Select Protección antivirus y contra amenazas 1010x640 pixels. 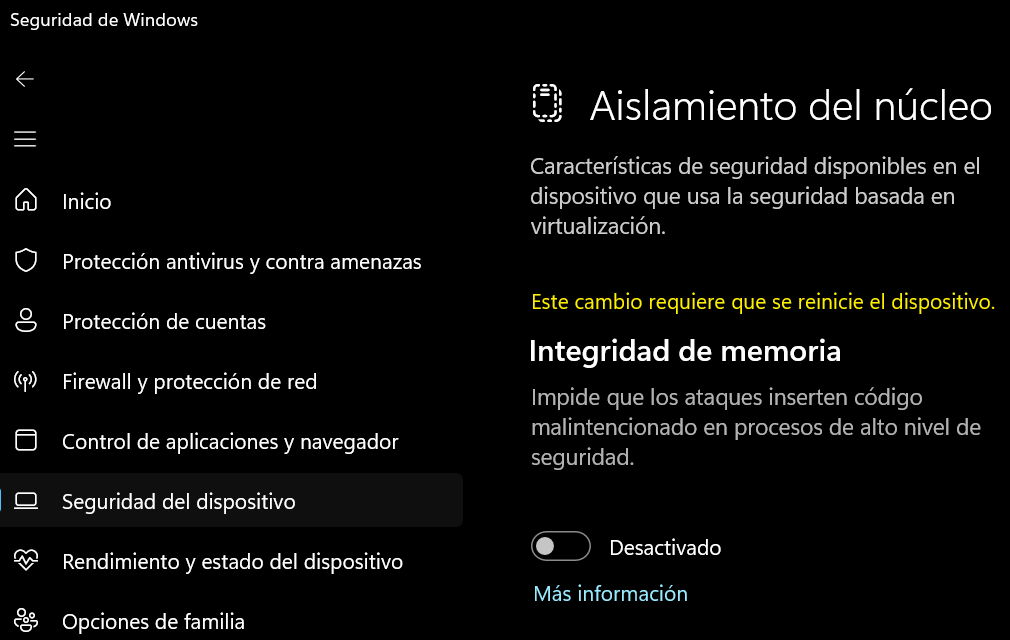click(242, 262)
